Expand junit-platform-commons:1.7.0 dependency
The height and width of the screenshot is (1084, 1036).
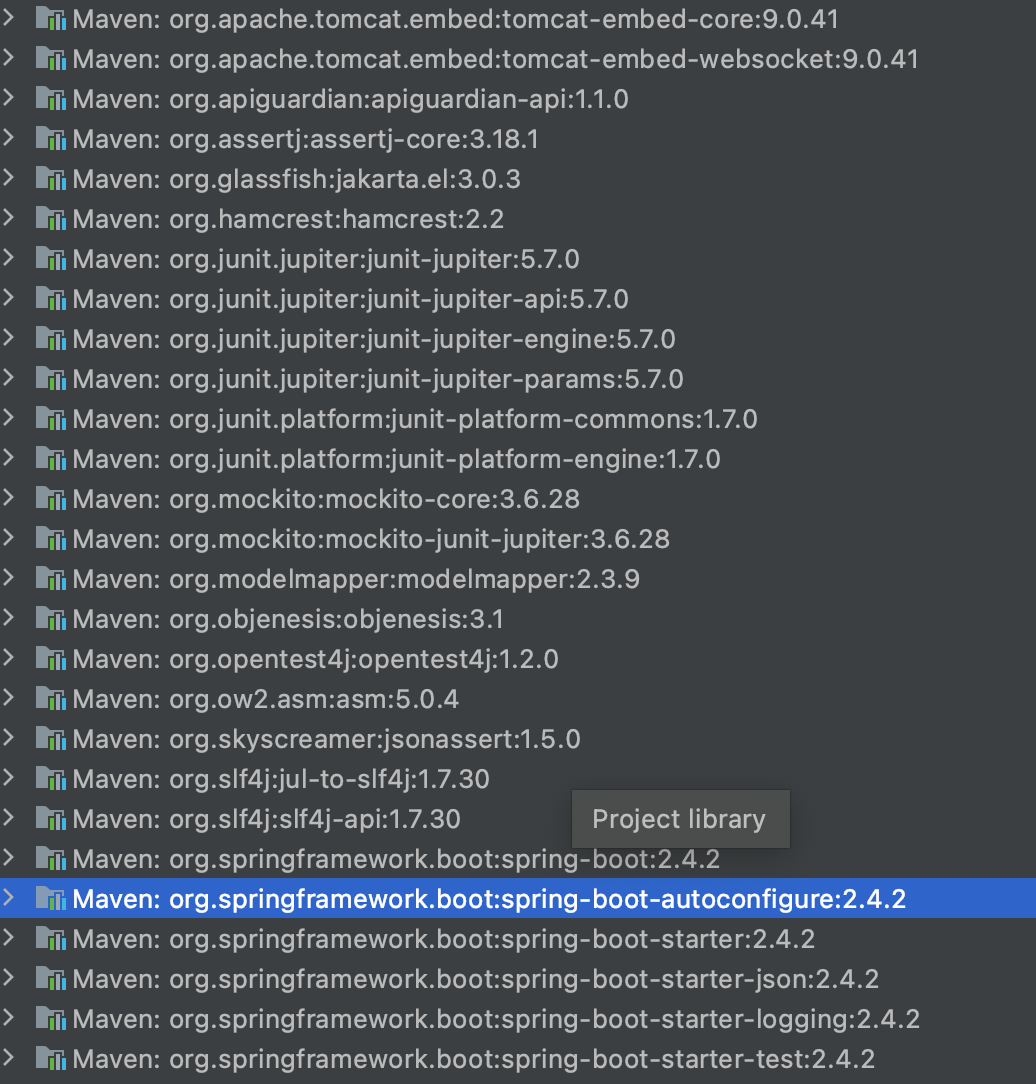tap(9, 419)
